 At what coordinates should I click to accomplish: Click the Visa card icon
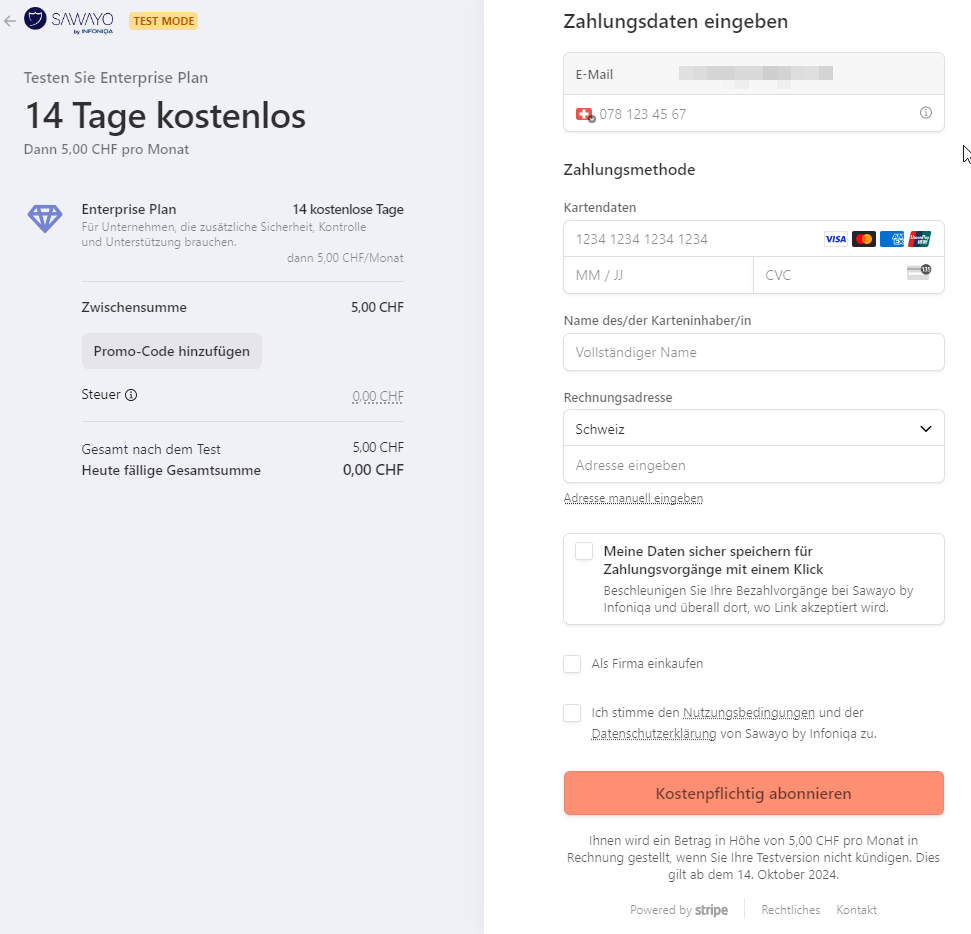(835, 239)
